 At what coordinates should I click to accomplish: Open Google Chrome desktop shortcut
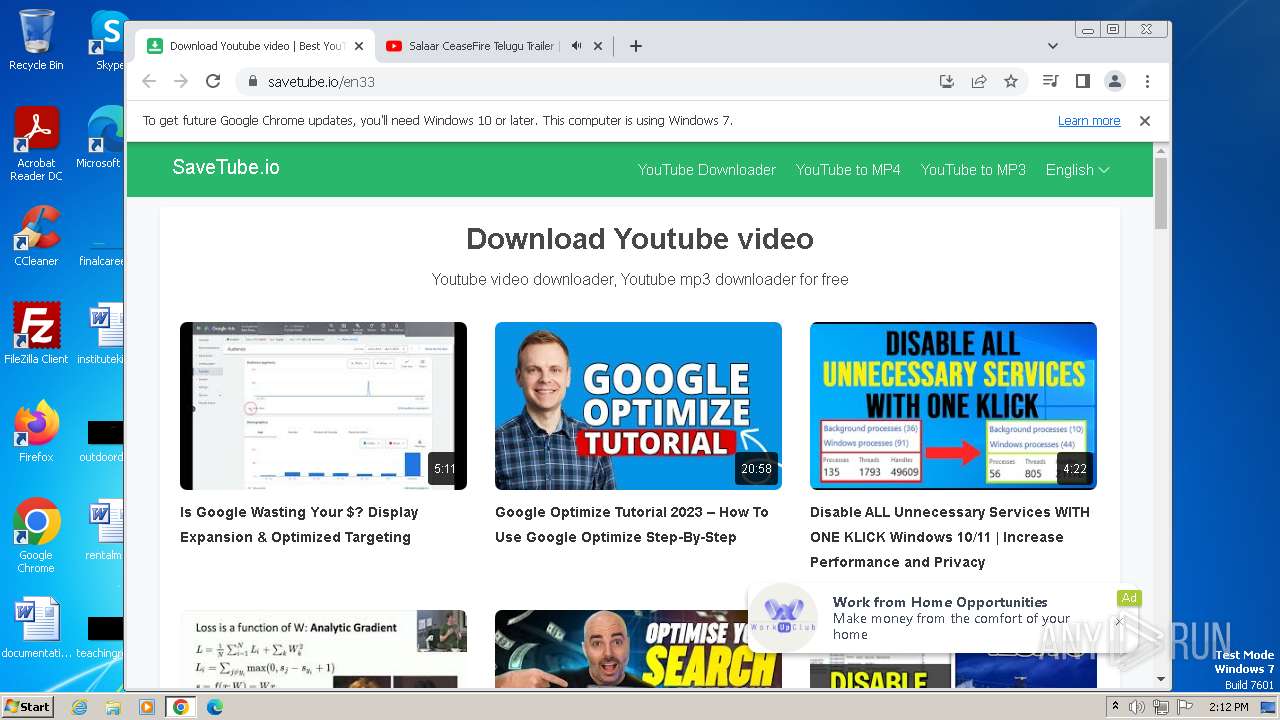tap(36, 536)
